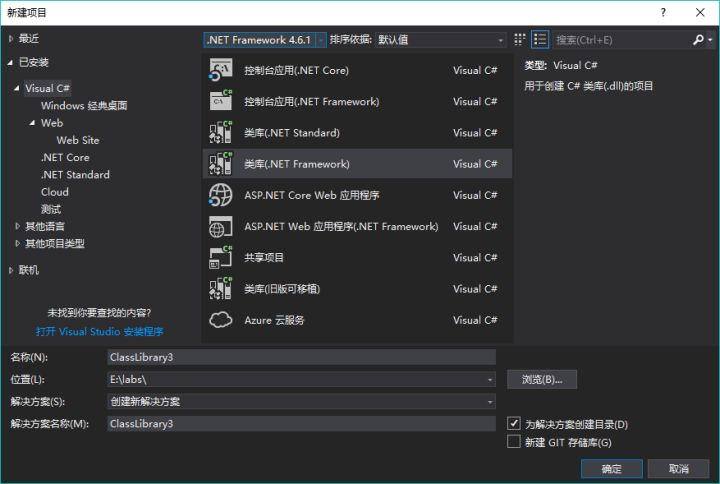Open the dialog help question mark

pyautogui.click(x=663, y=12)
